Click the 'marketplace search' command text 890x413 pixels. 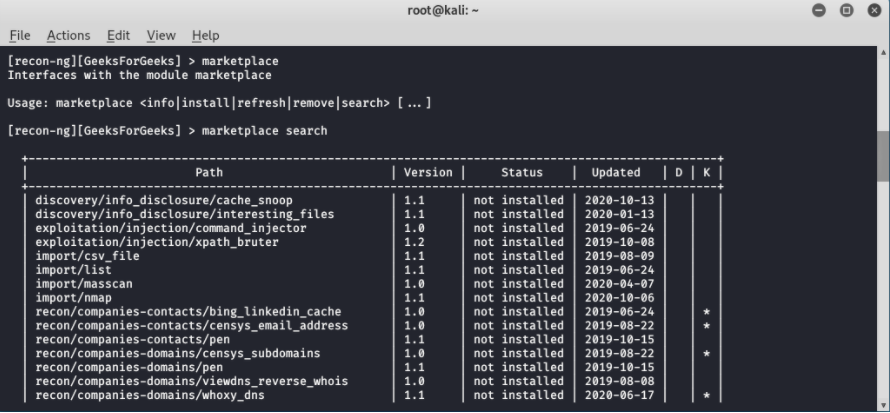[x=265, y=131]
